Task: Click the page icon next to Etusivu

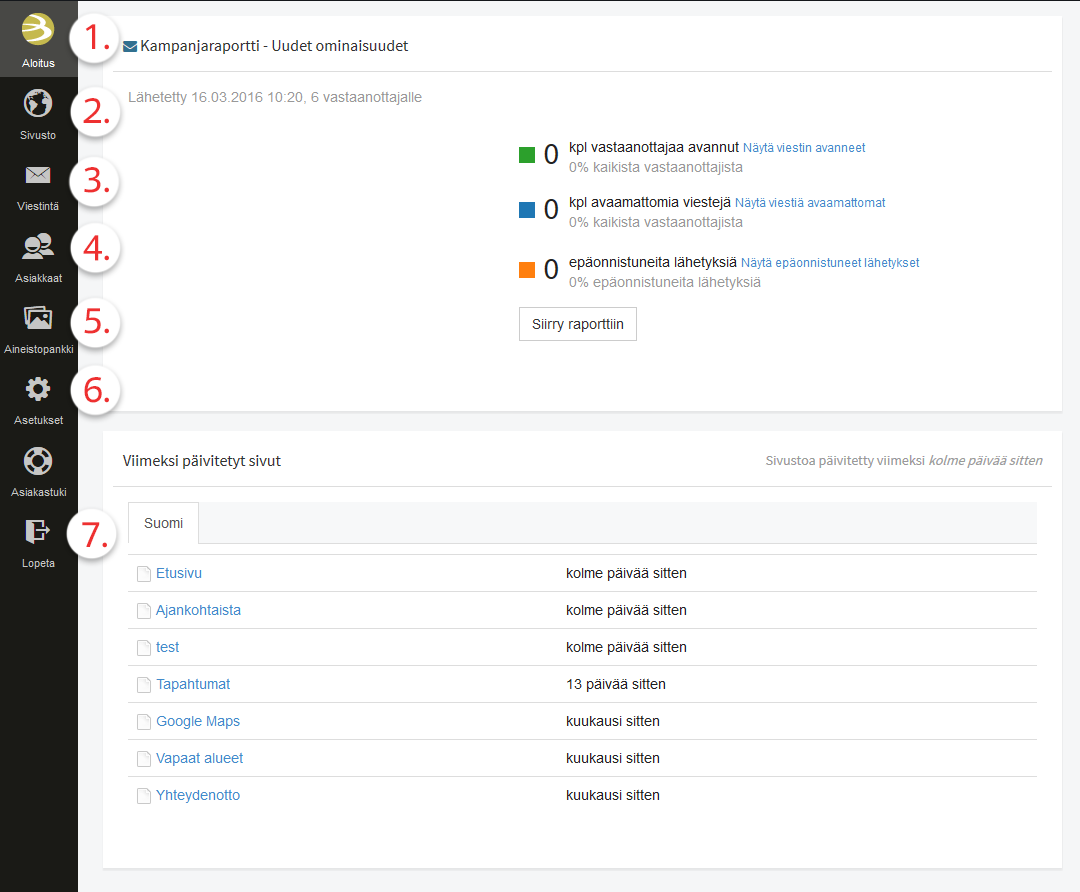Action: tap(143, 574)
